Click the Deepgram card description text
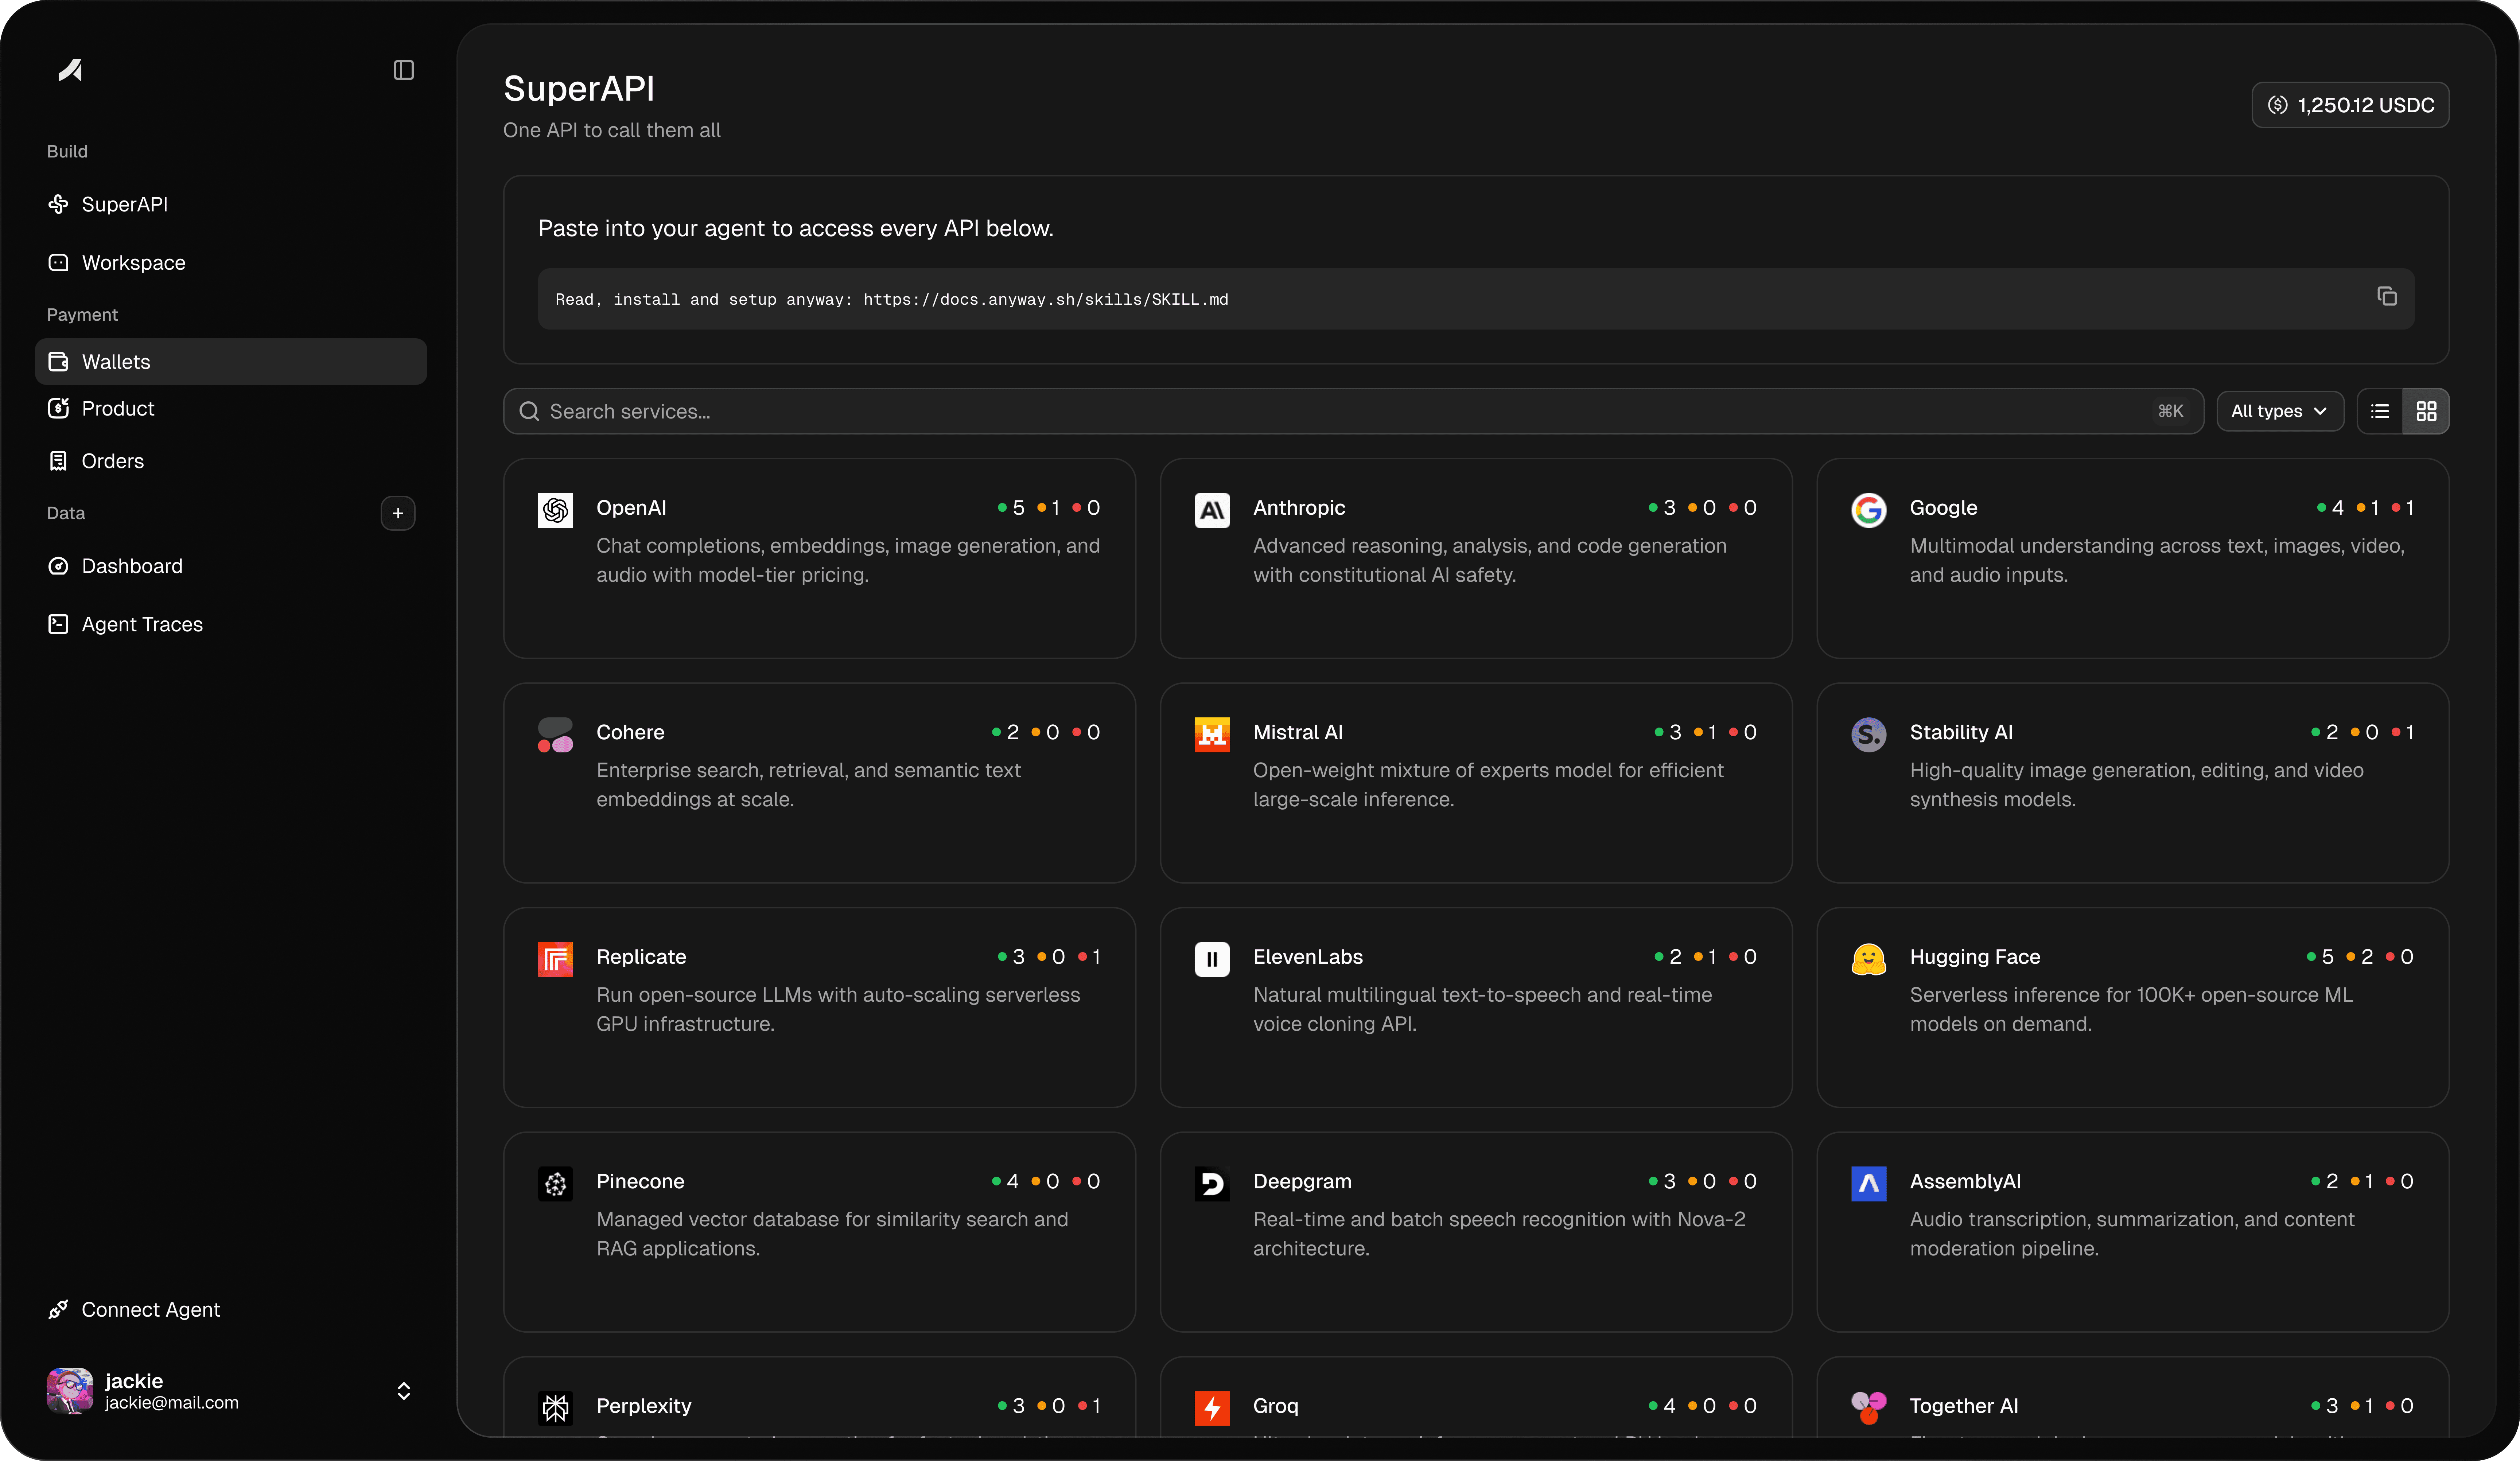 (x=1499, y=1234)
